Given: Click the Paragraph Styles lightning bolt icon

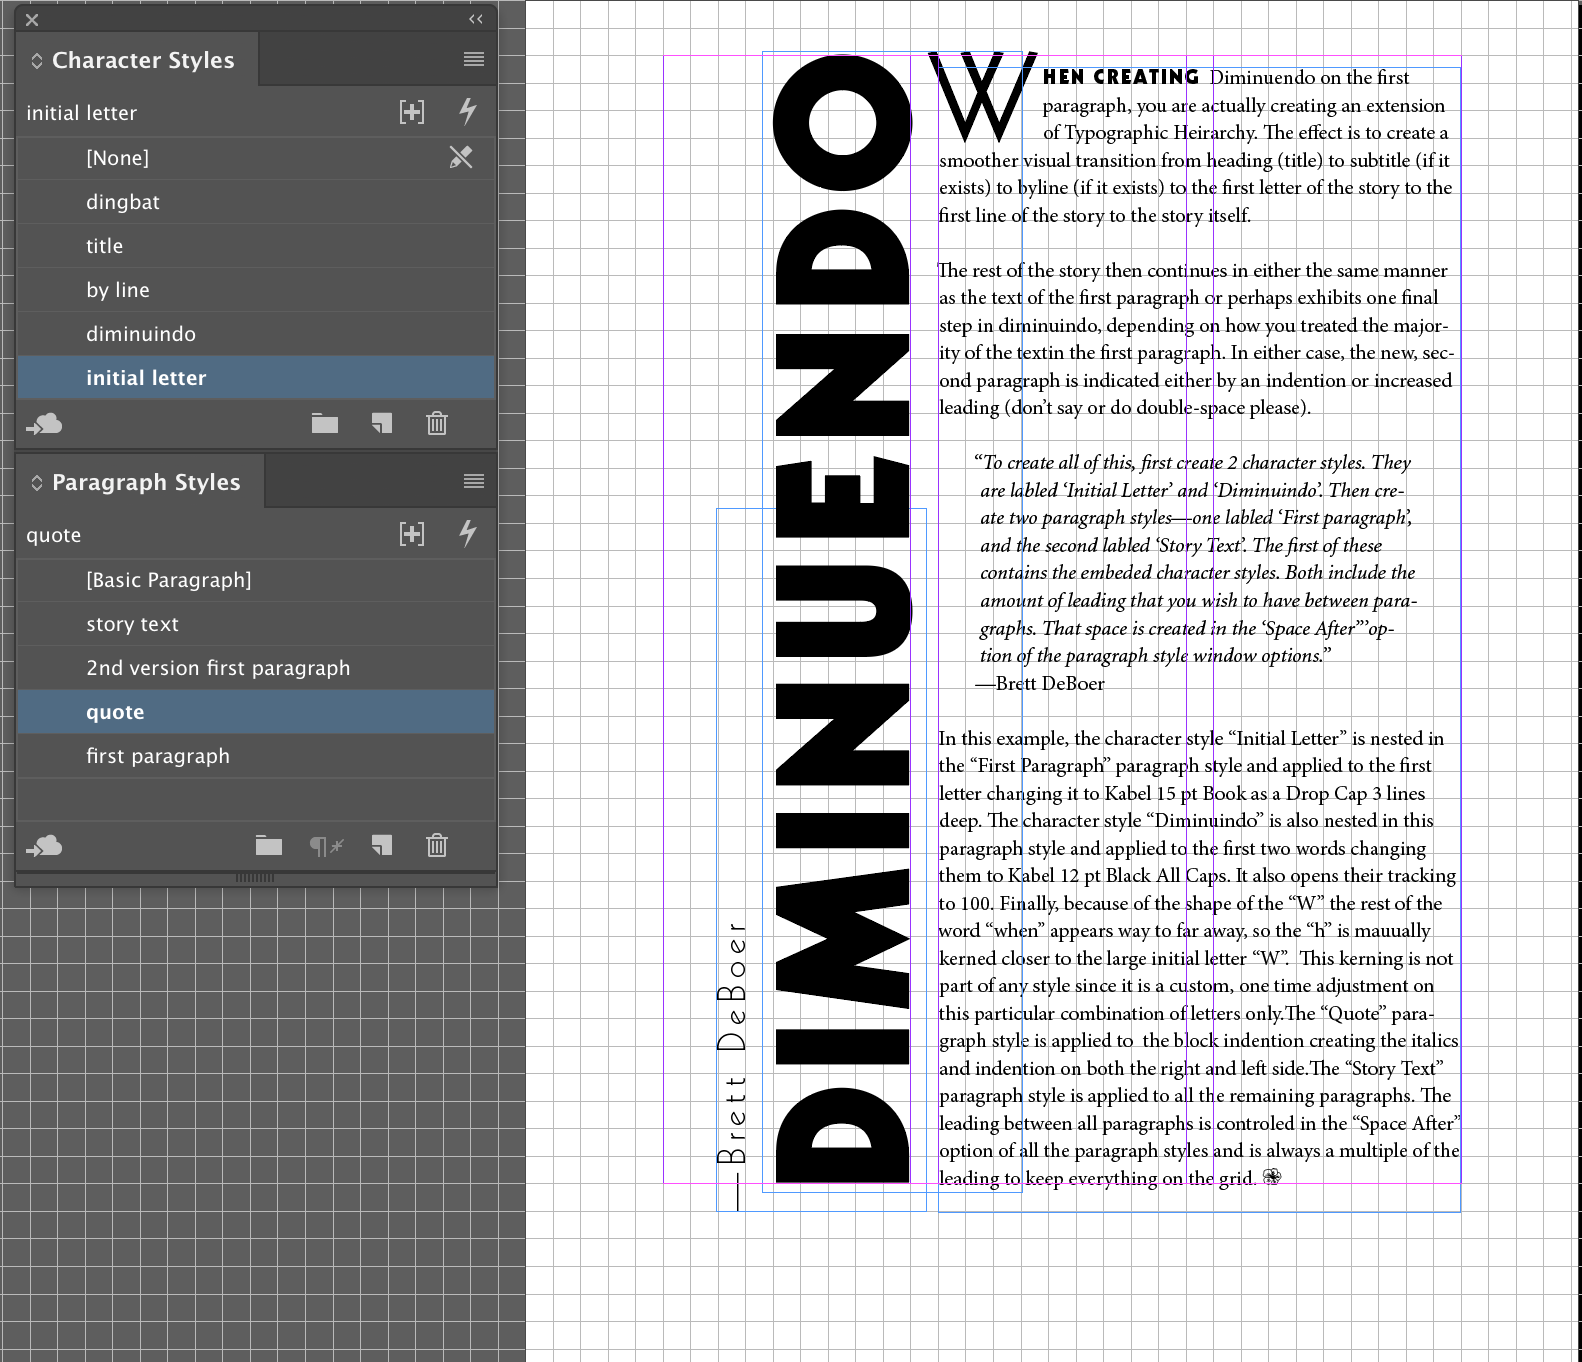Looking at the screenshot, I should click(467, 533).
